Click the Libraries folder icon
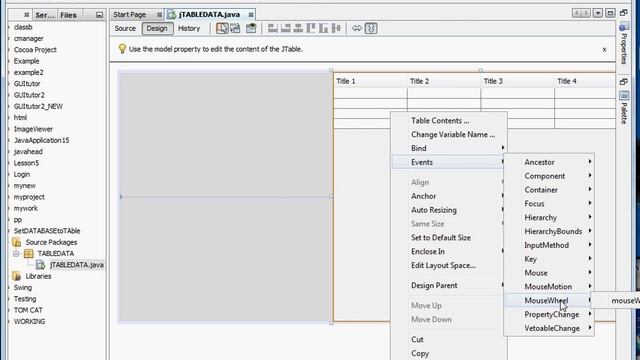The image size is (640, 360). [x=17, y=276]
